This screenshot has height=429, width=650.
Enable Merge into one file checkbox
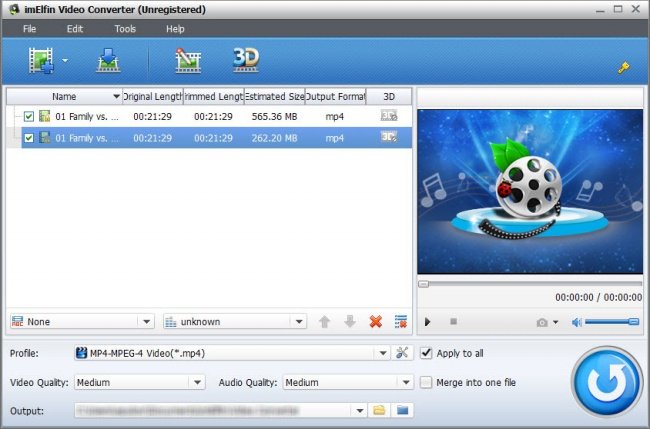(426, 382)
